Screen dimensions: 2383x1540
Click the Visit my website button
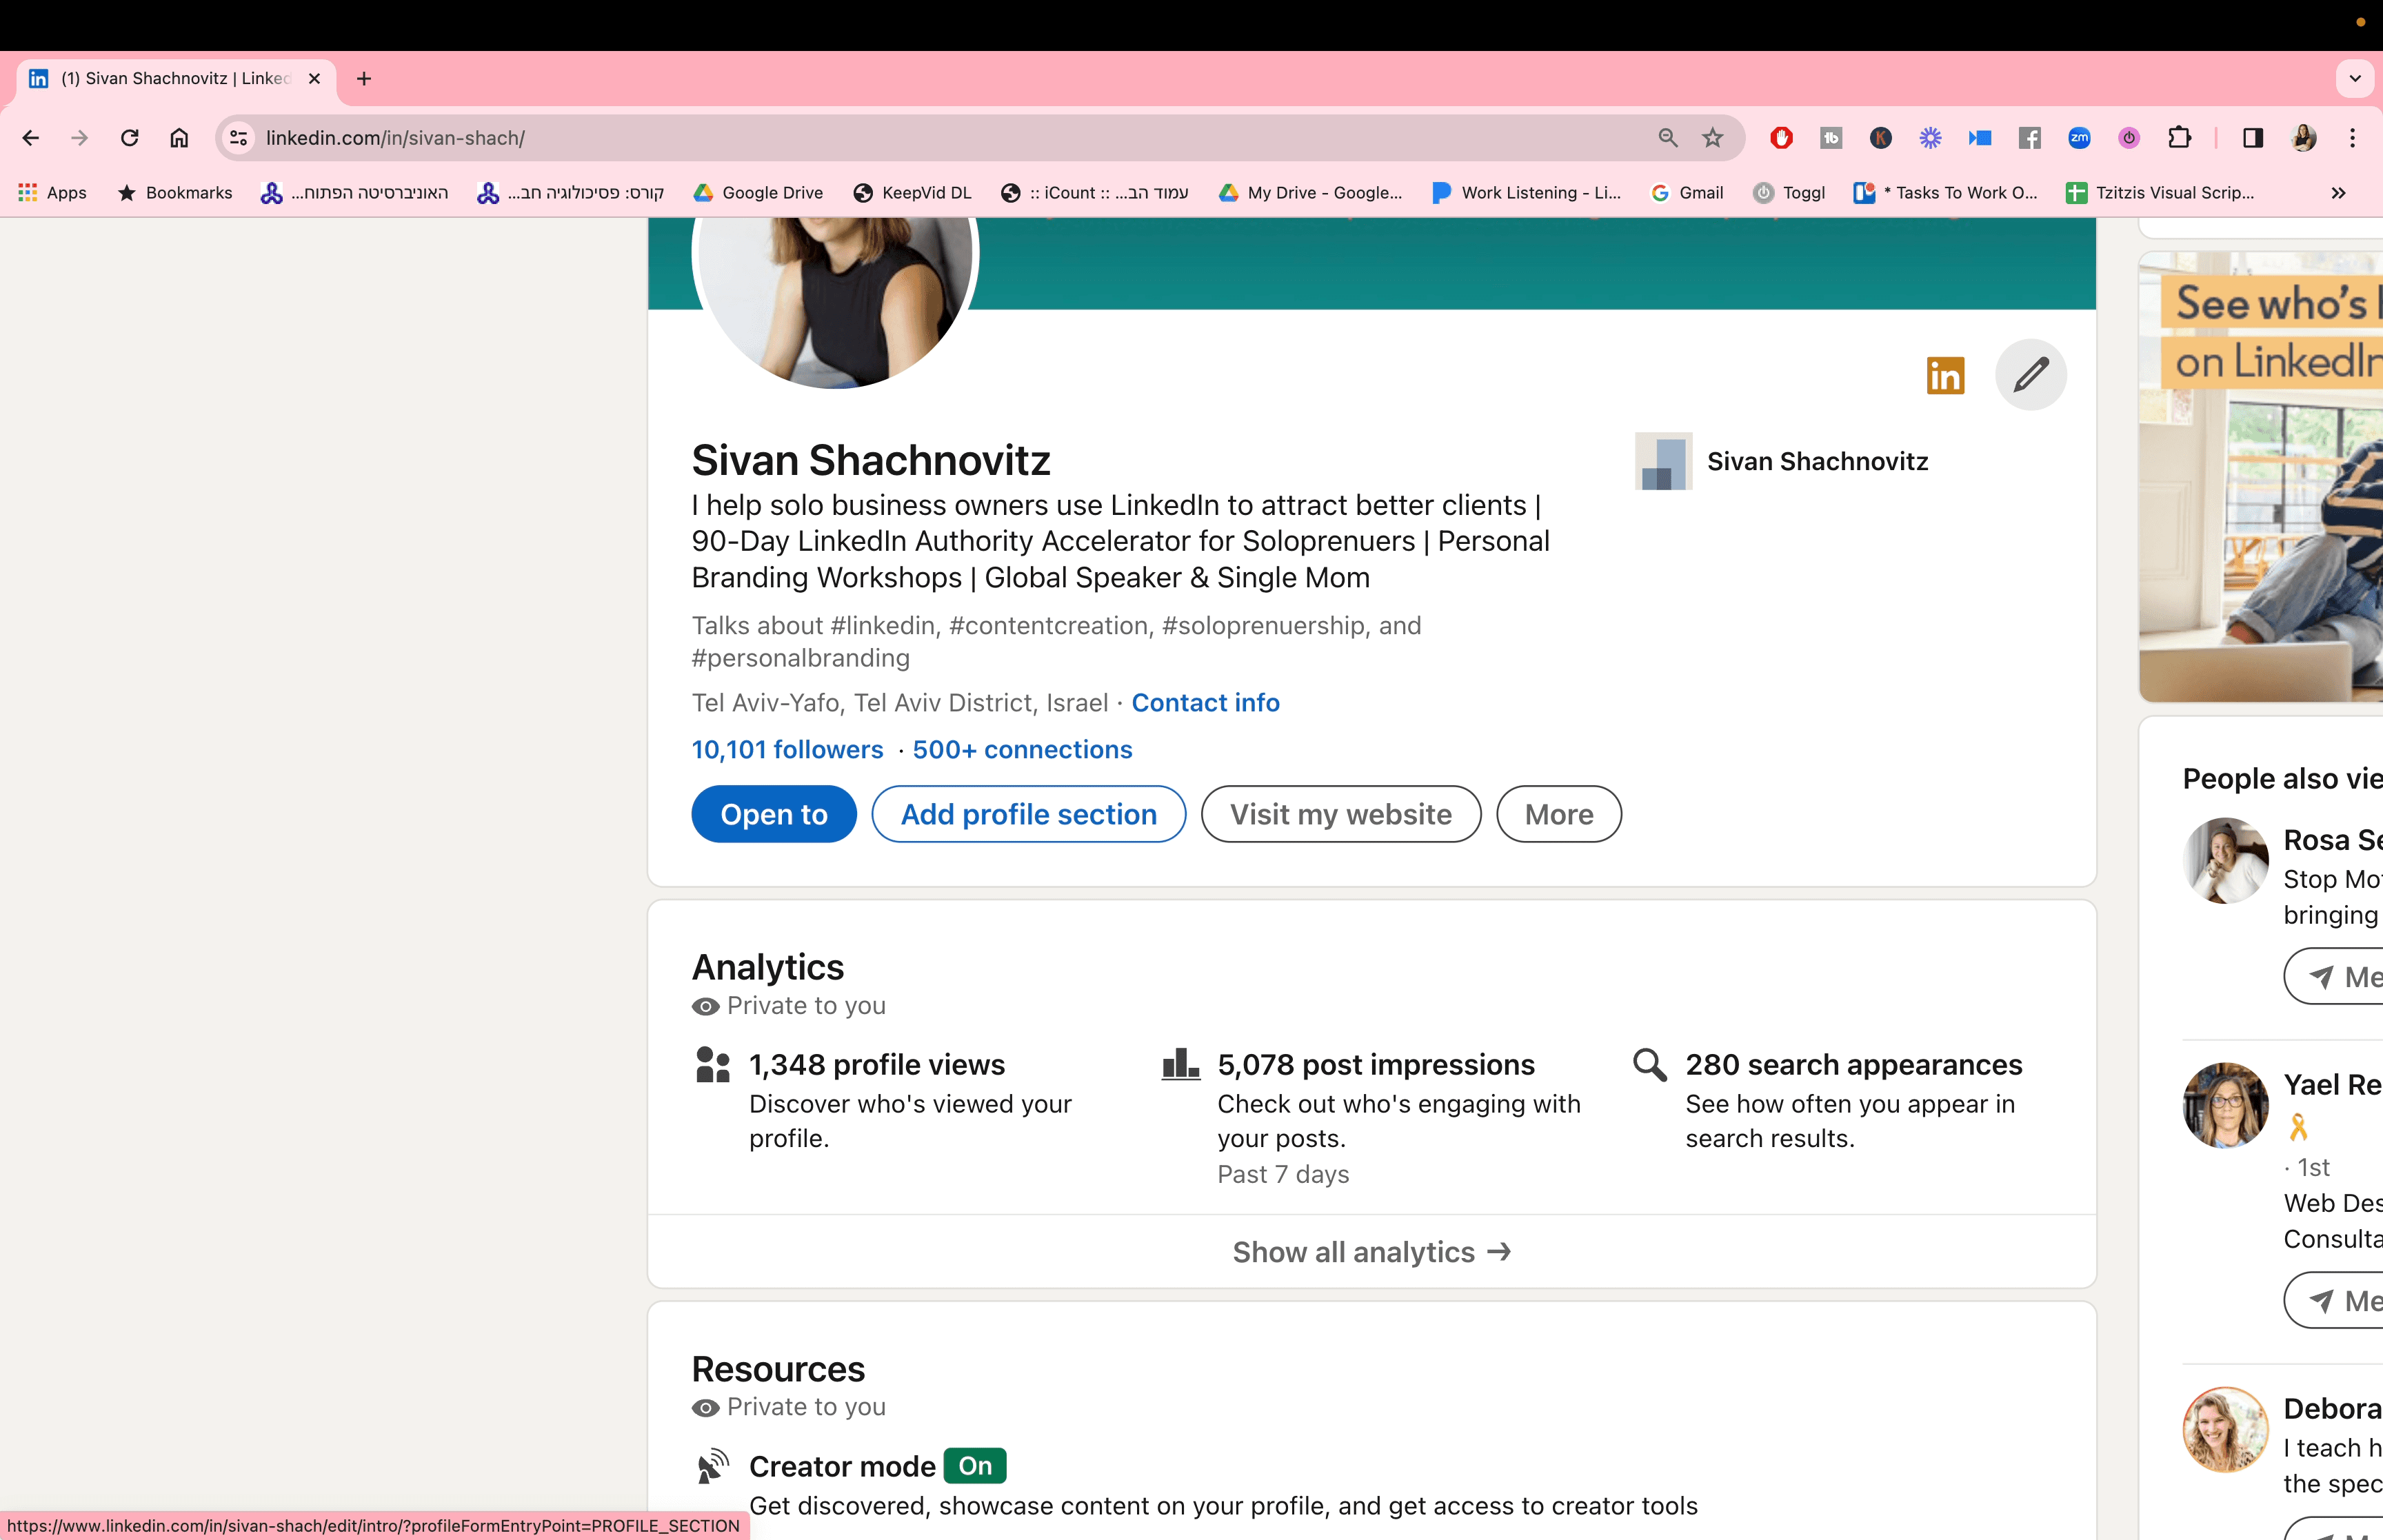pos(1340,814)
